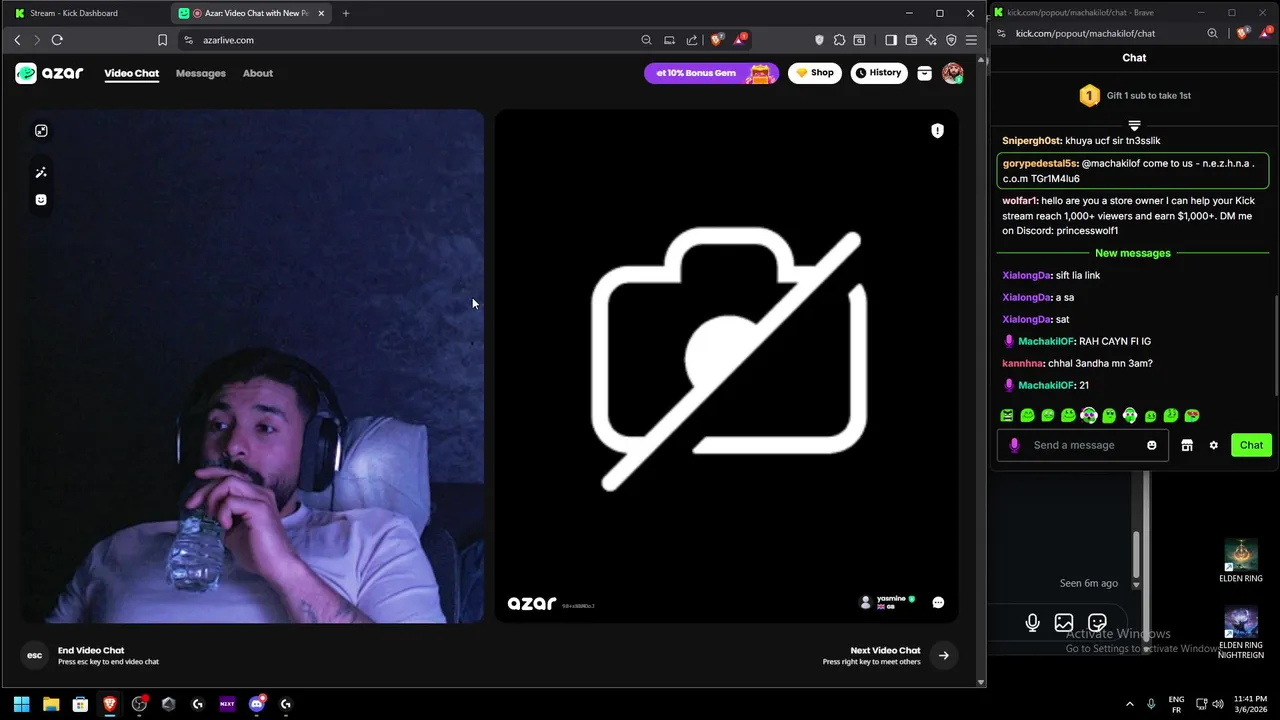
Task: Click the Azar logo in the header
Action: coord(49,73)
